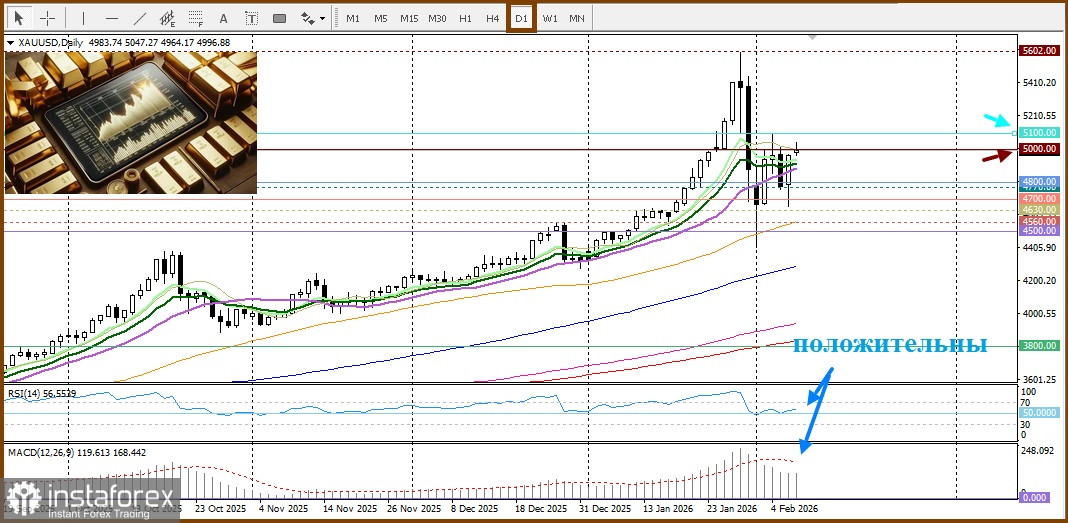Click the RSI 50.0000 level label
Image resolution: width=1068 pixels, height=523 pixels.
(x=1039, y=413)
